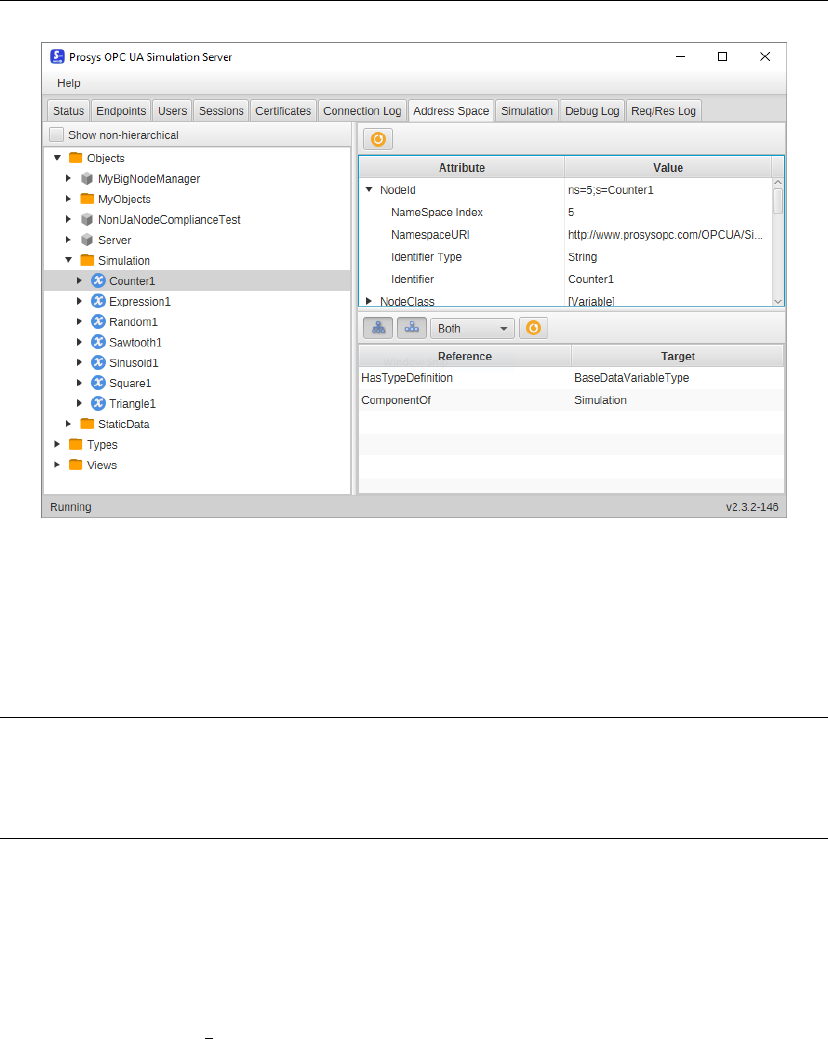Click the NonUaNodeComplianceTest cube icon

point(87,219)
